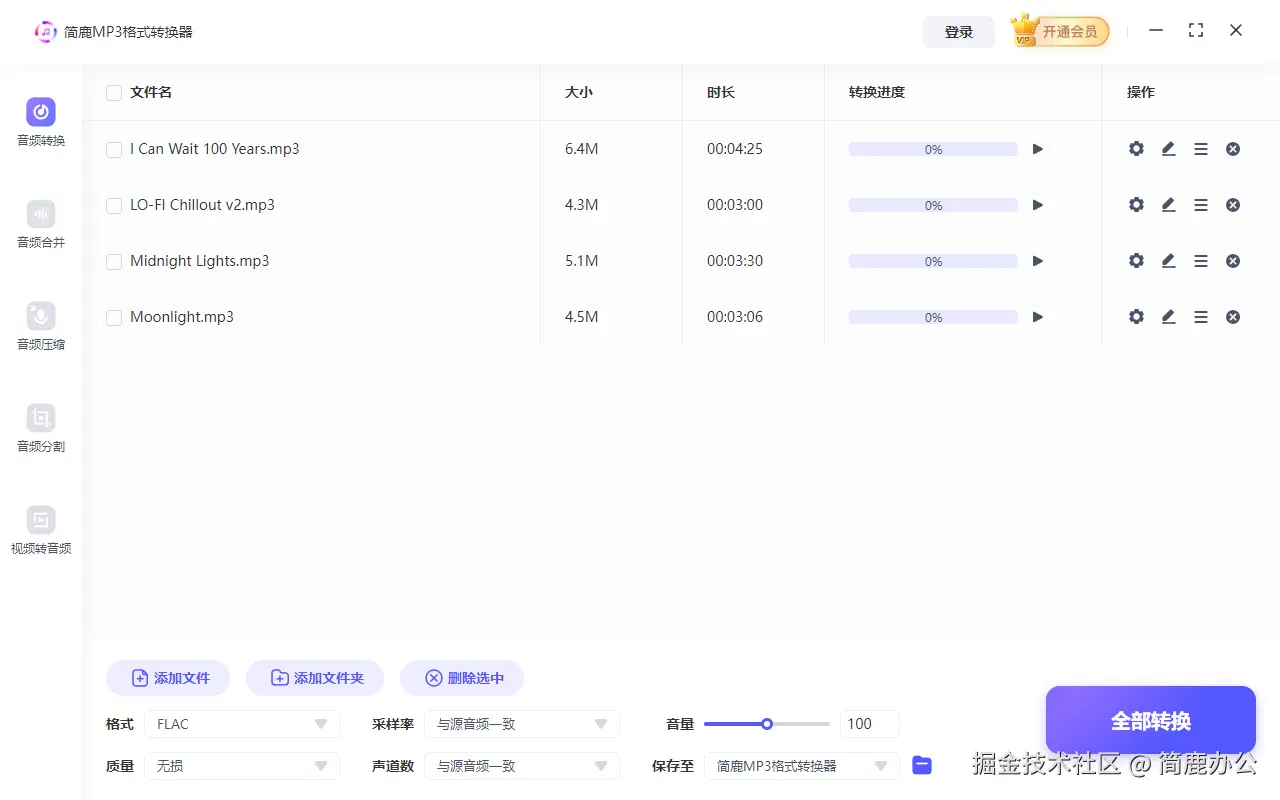Open output folder with blue folder icon
Screen dimensions: 1280x800
click(x=922, y=765)
